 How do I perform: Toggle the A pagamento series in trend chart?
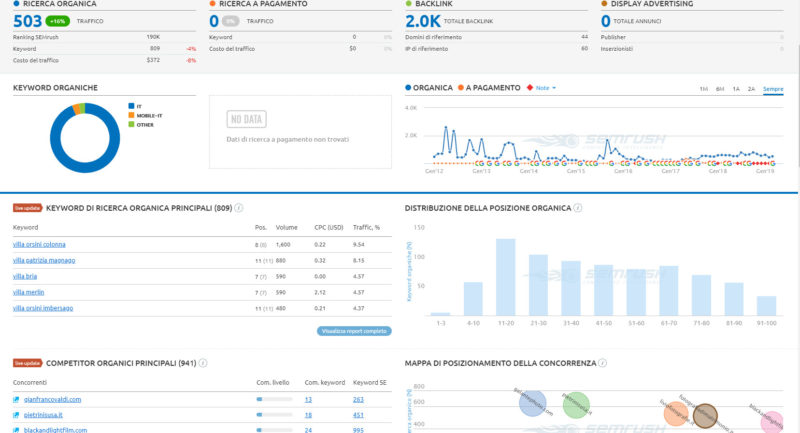[489, 88]
